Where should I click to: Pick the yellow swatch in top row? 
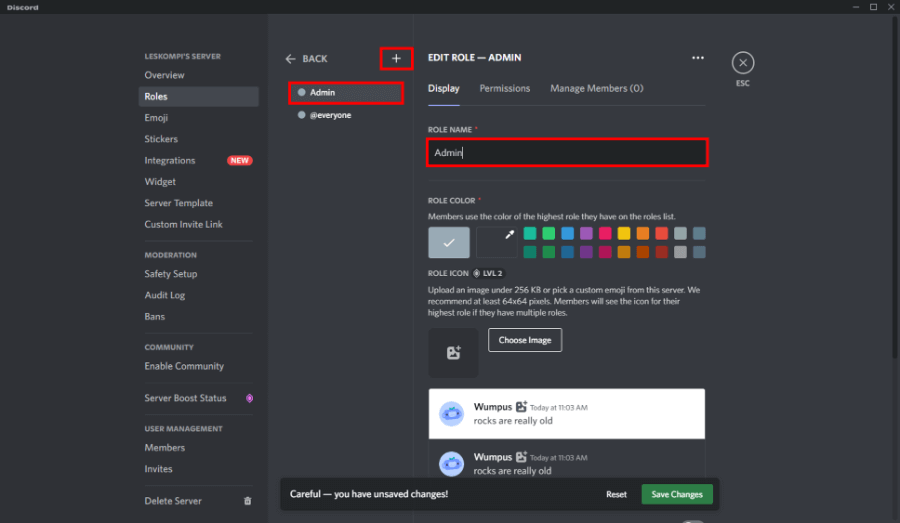[x=624, y=233]
